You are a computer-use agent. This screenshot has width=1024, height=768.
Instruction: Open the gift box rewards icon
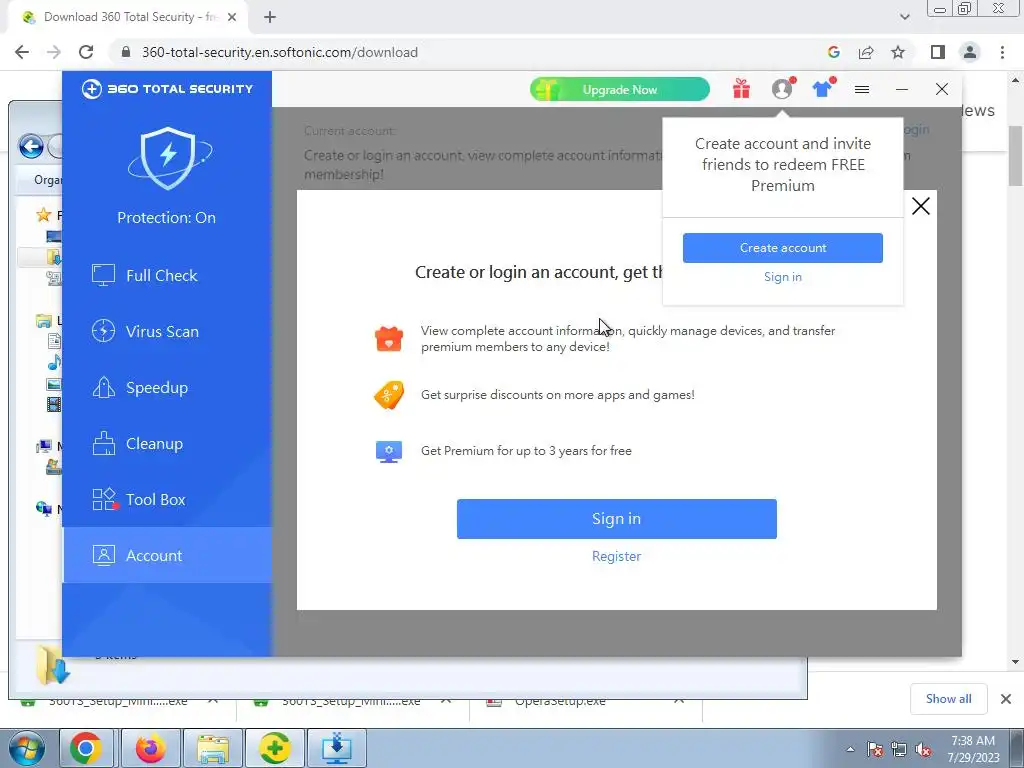pos(741,89)
